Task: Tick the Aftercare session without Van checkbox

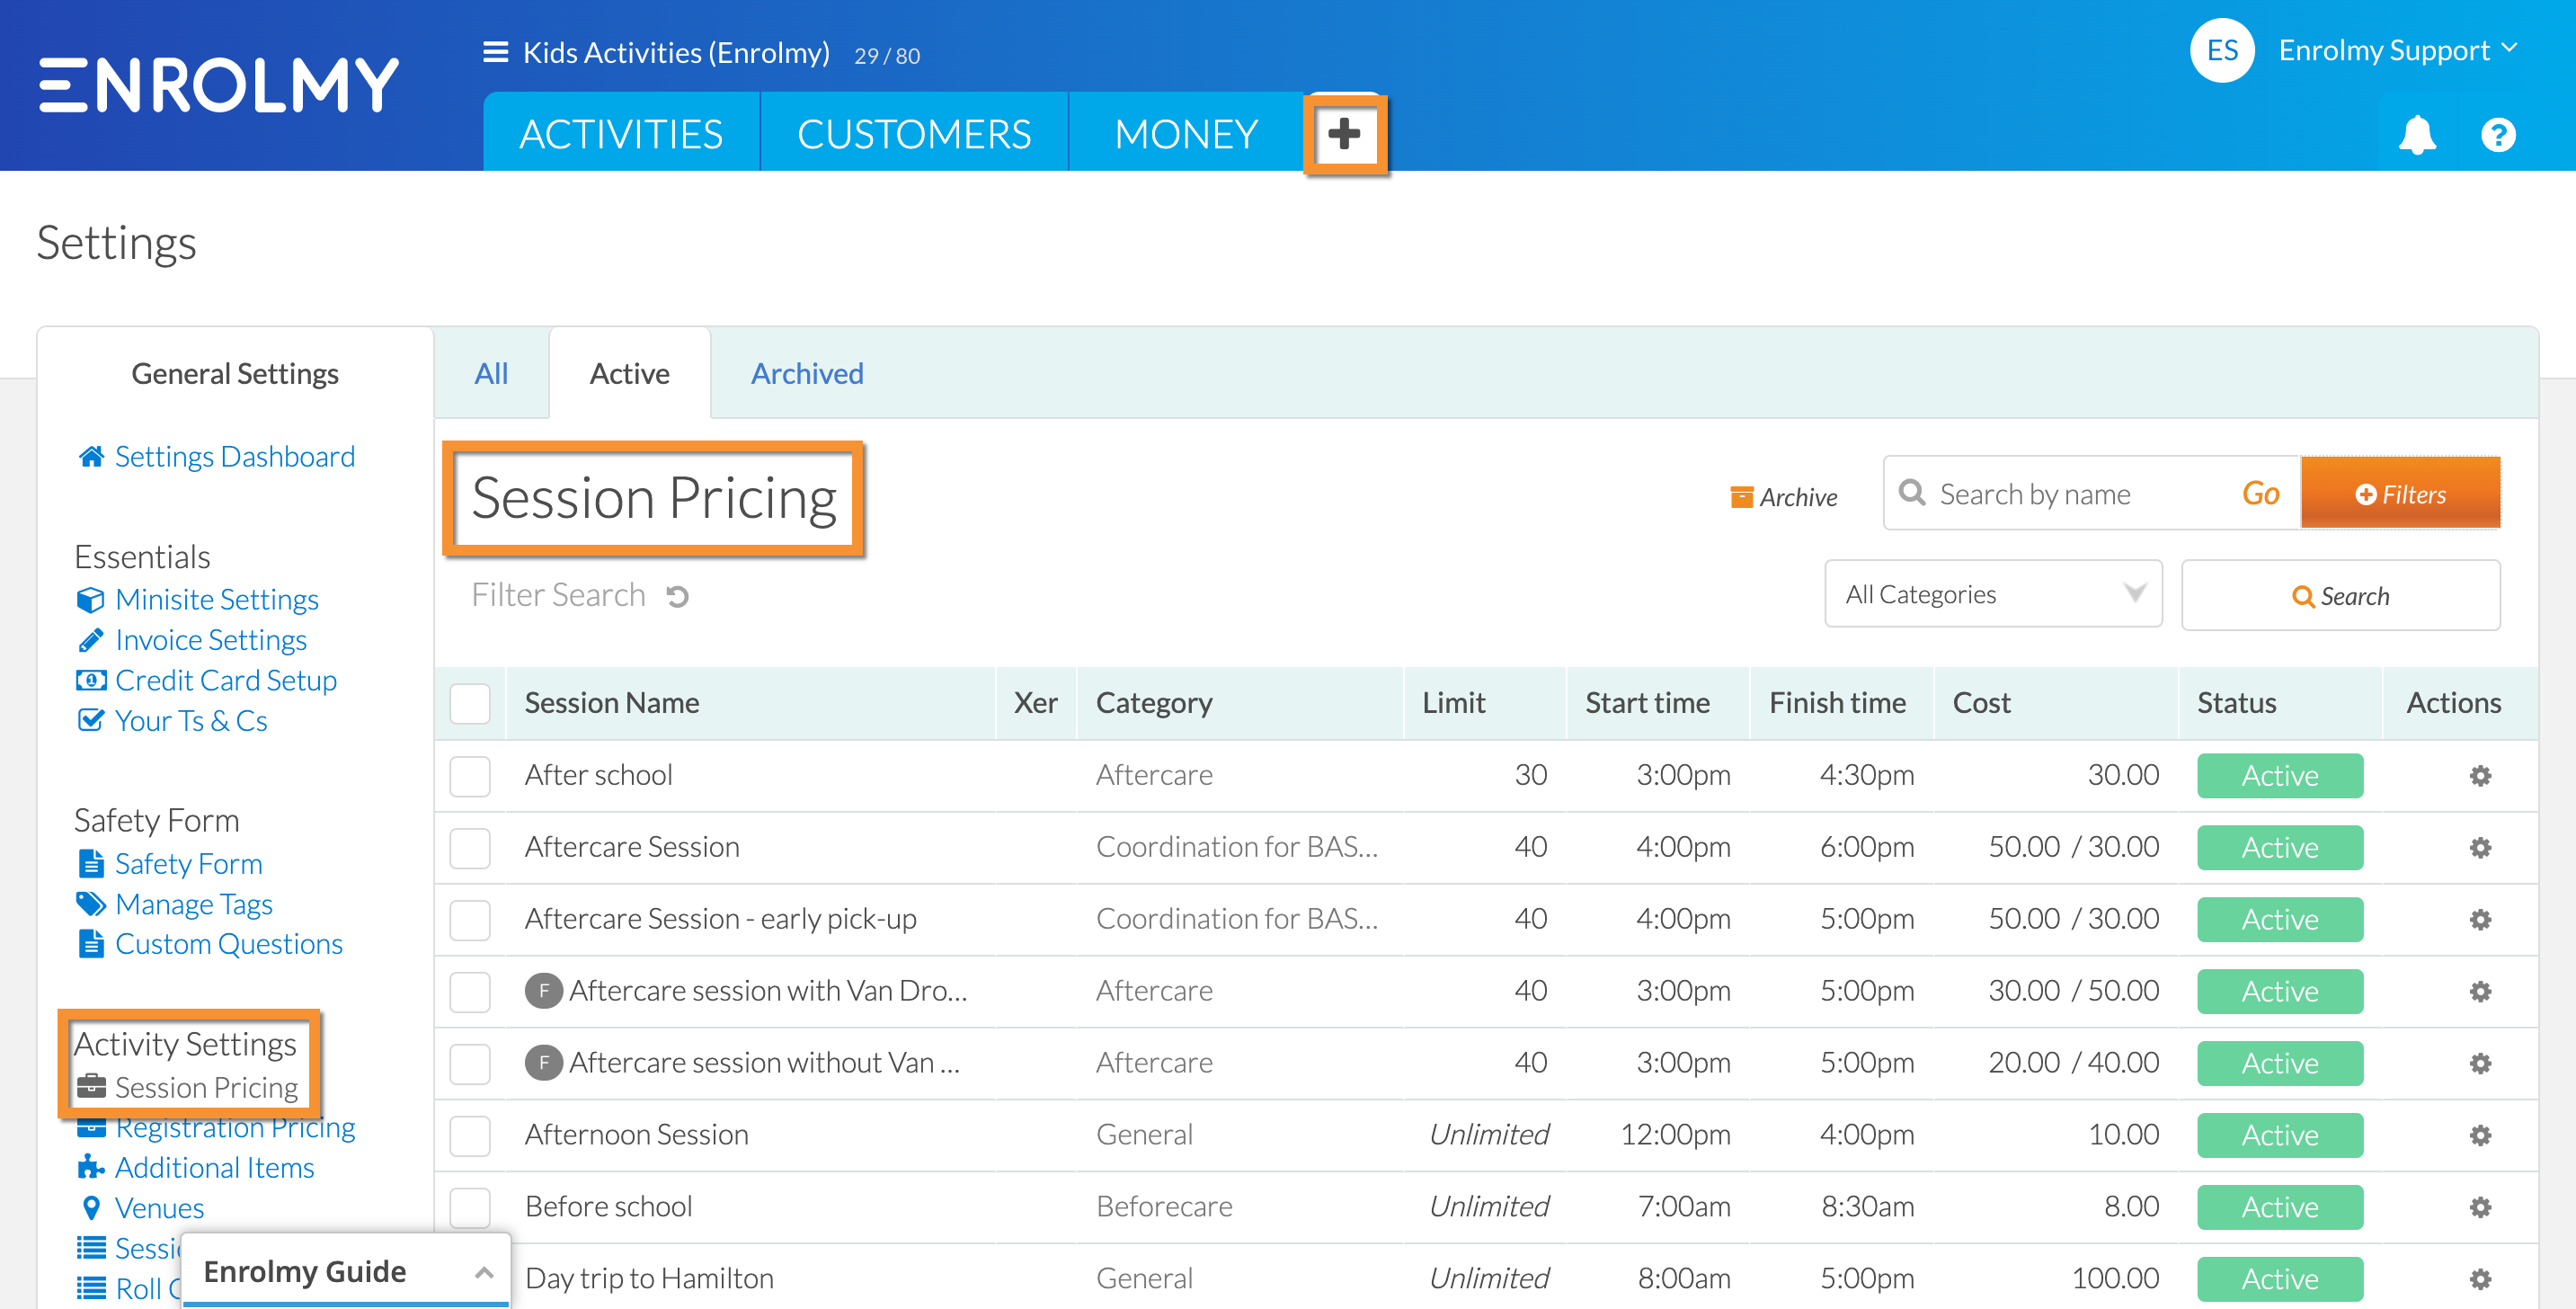Action: (x=469, y=1064)
